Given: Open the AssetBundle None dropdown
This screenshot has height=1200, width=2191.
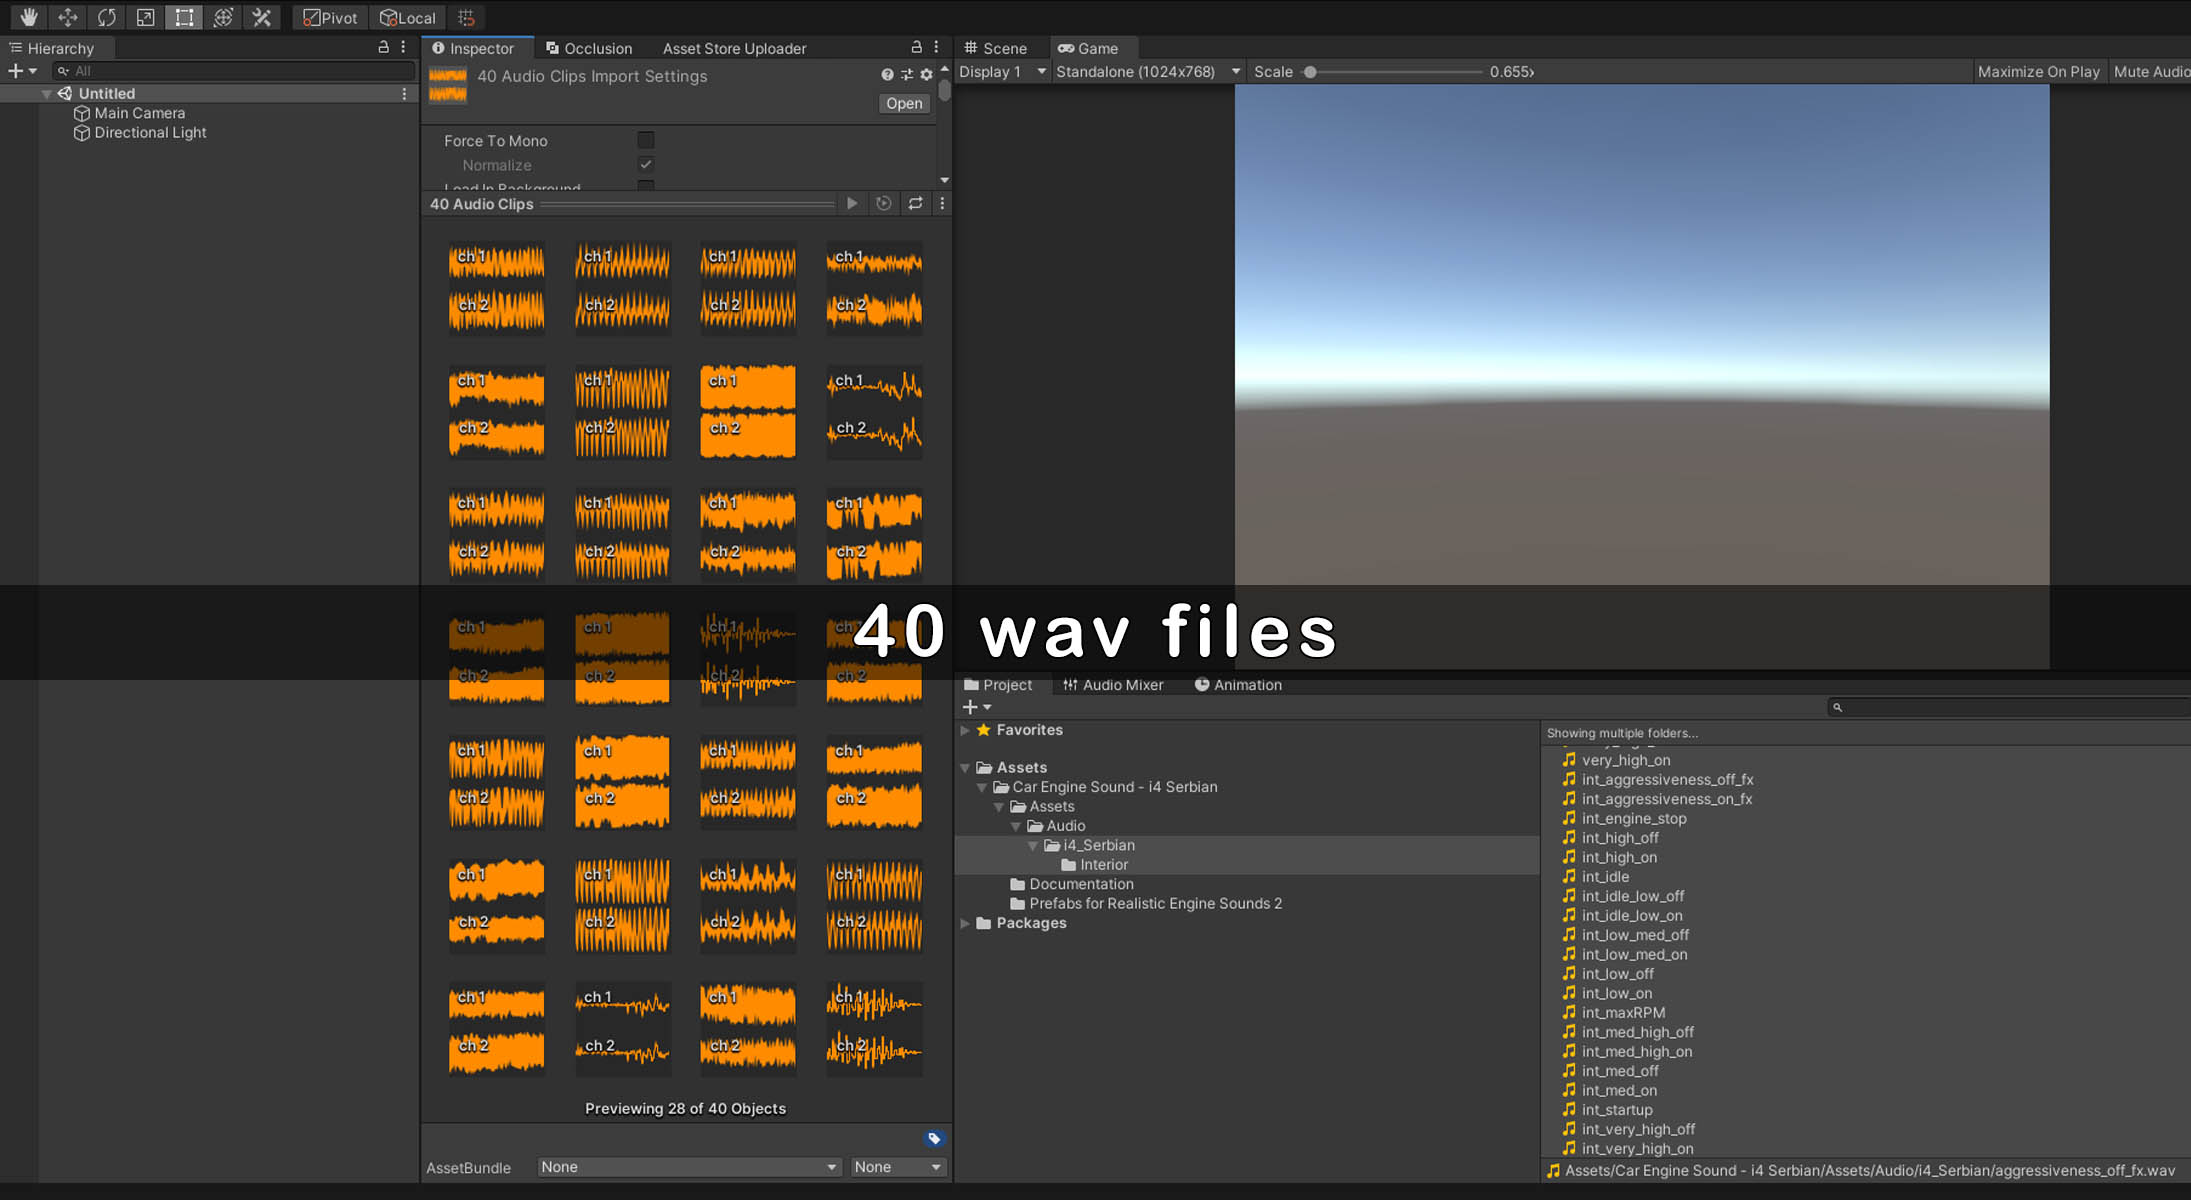Looking at the screenshot, I should click(x=688, y=1167).
